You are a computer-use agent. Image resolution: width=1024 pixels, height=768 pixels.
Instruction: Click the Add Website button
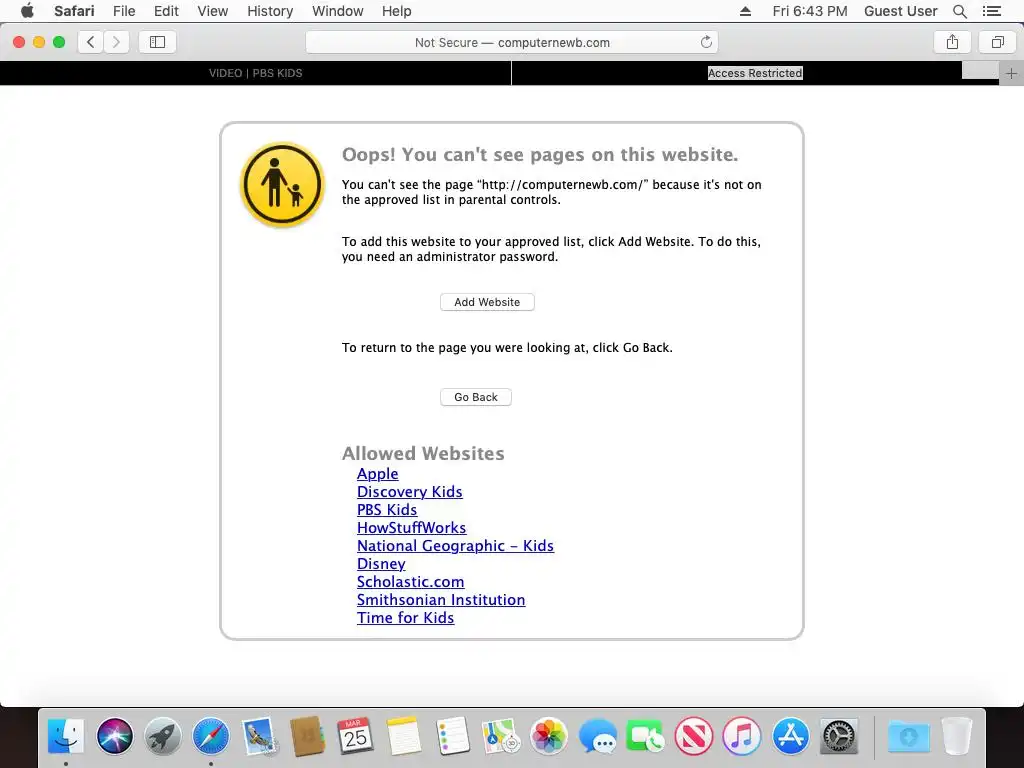coord(487,302)
